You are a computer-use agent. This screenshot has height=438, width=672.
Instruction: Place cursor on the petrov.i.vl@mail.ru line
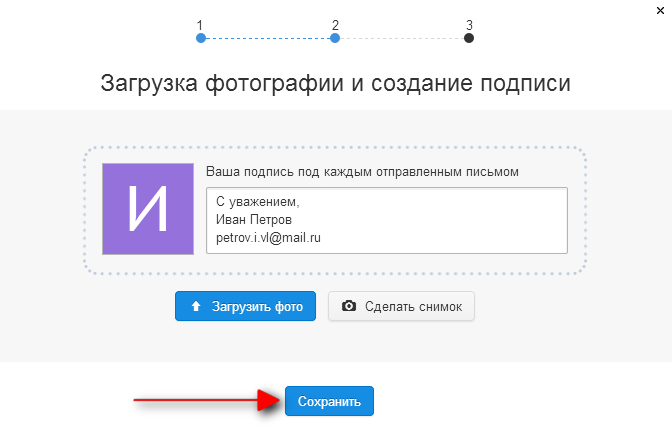pyautogui.click(x=268, y=238)
